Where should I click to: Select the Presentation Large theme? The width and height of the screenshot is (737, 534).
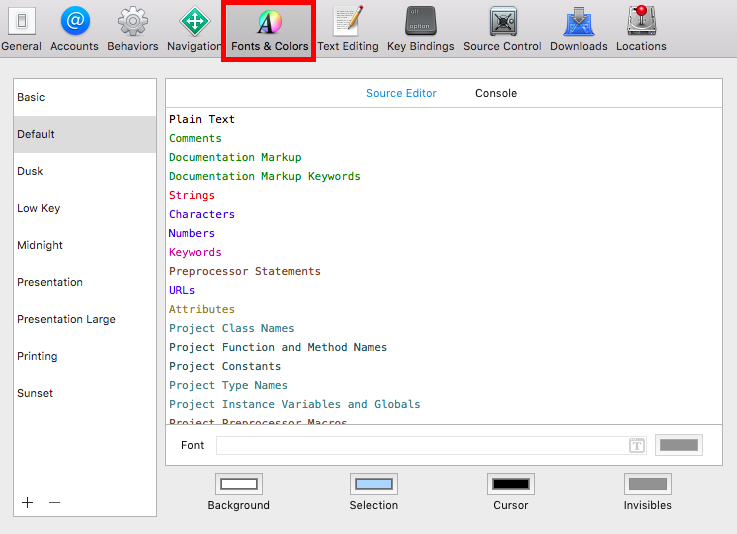(85, 319)
